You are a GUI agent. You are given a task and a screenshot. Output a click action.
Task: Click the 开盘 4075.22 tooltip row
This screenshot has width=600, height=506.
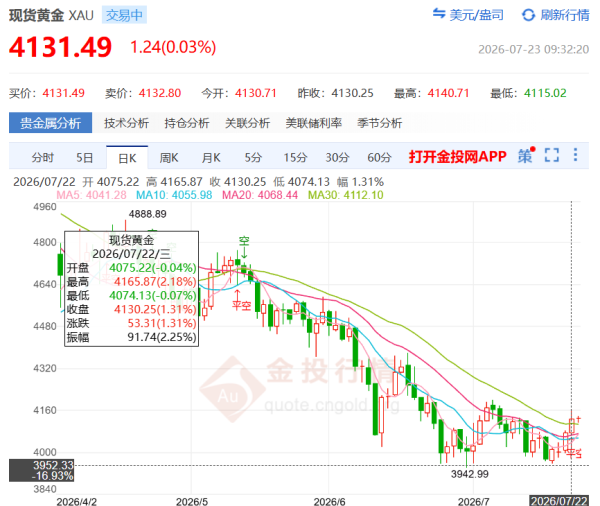click(131, 268)
